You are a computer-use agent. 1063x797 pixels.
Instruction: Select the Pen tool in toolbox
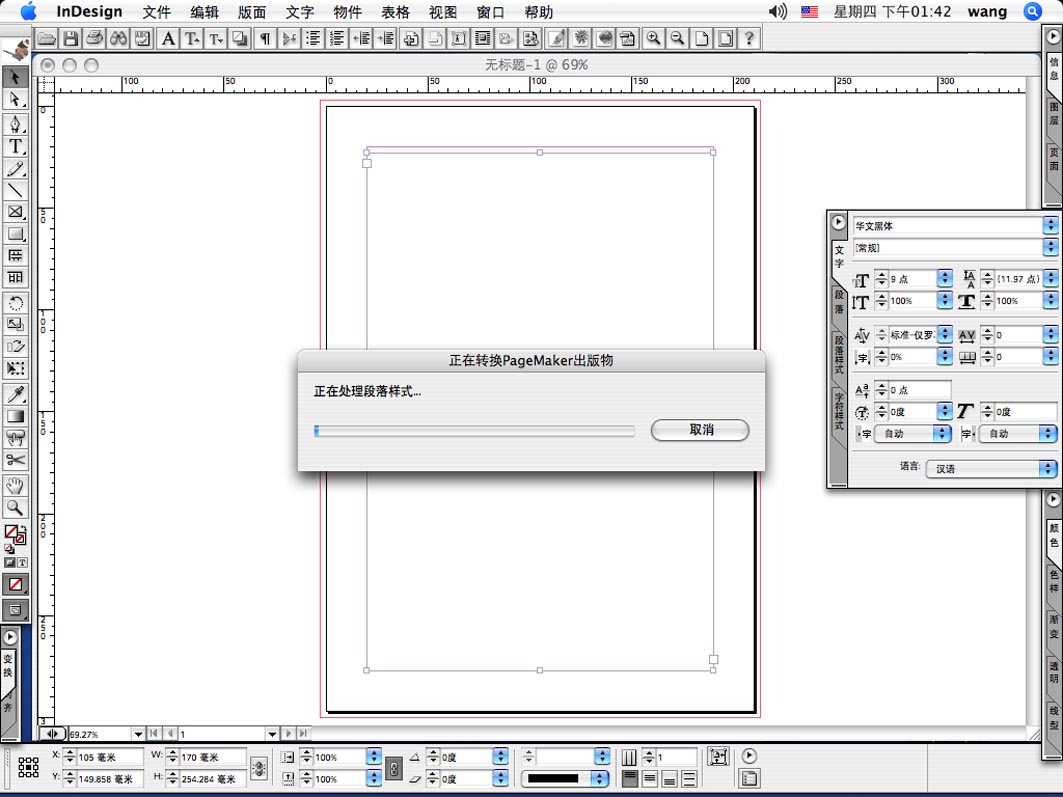(15, 124)
